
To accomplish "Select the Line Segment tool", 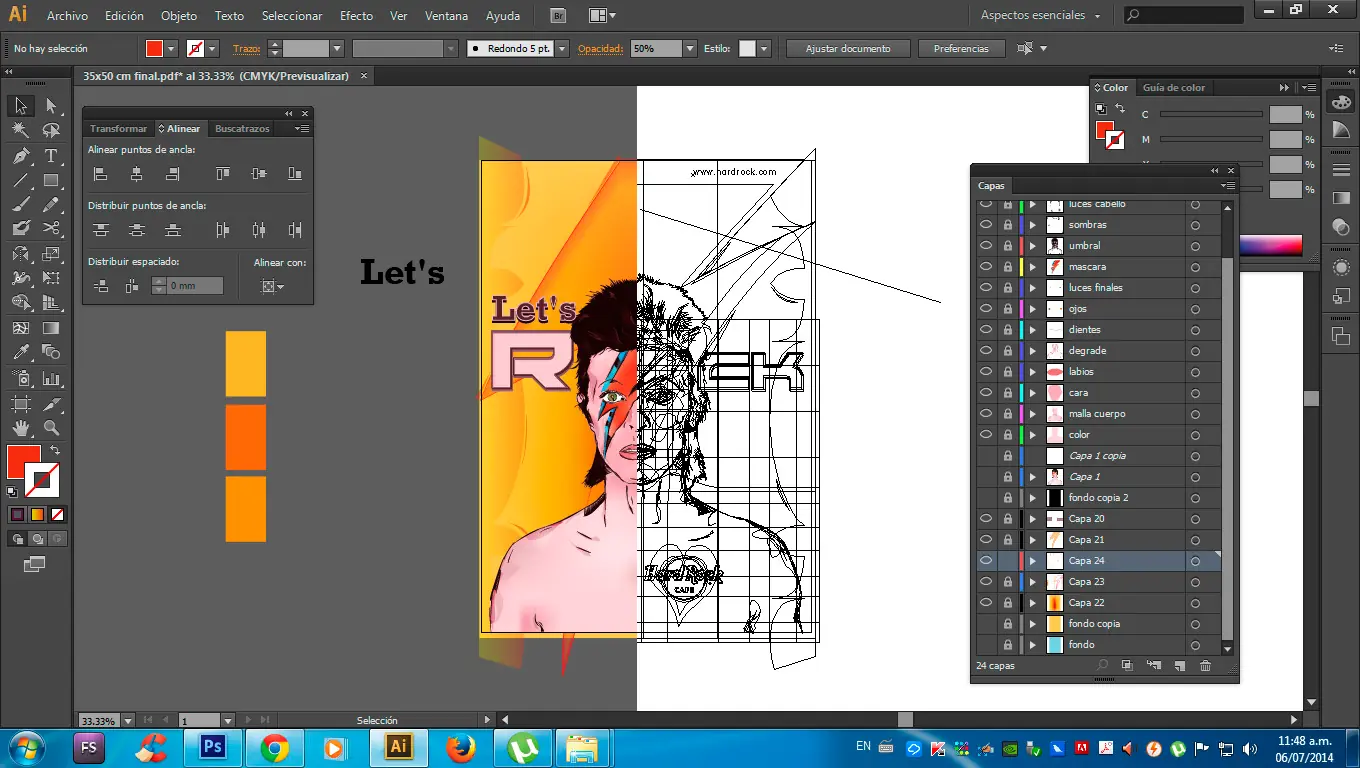I will pos(20,180).
